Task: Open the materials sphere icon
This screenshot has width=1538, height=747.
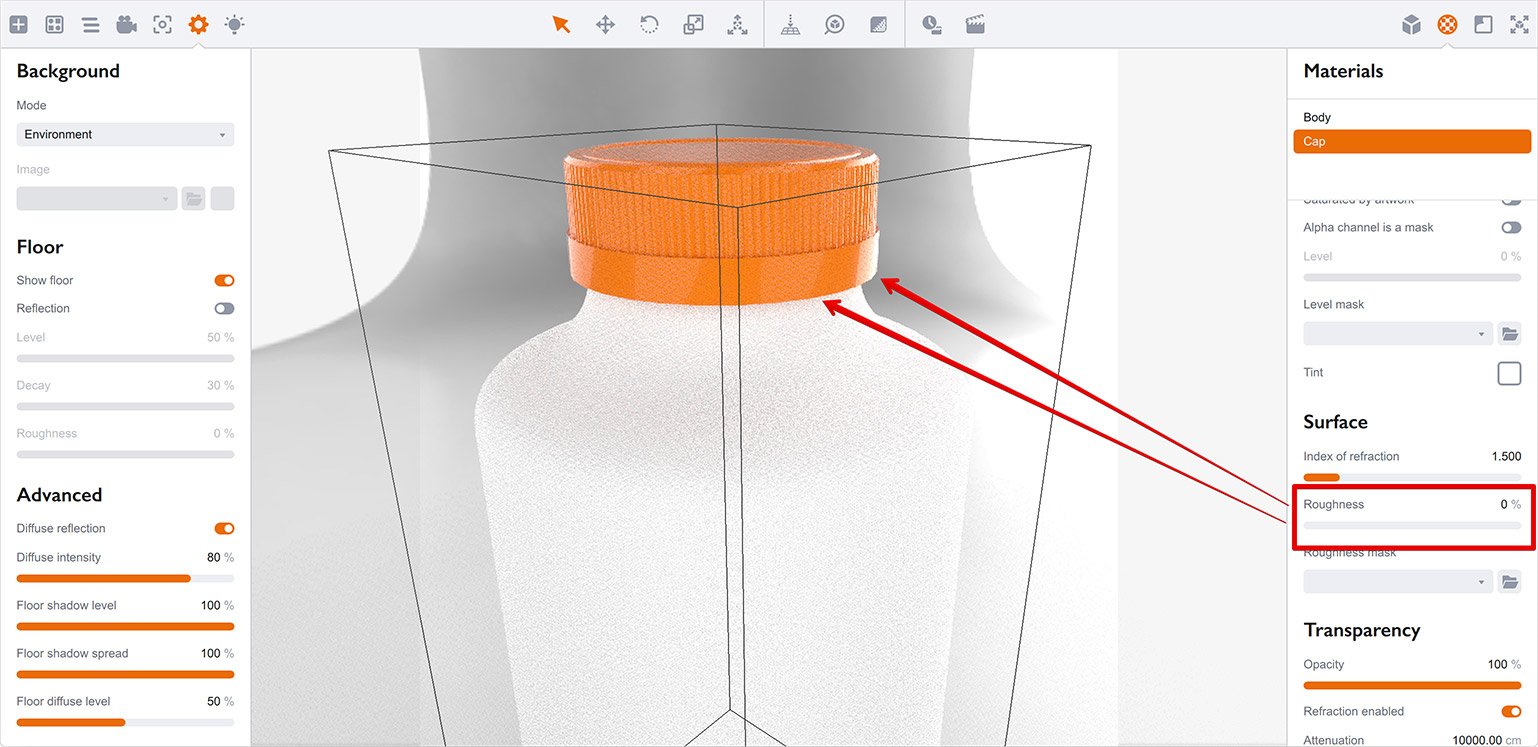Action: click(1447, 24)
